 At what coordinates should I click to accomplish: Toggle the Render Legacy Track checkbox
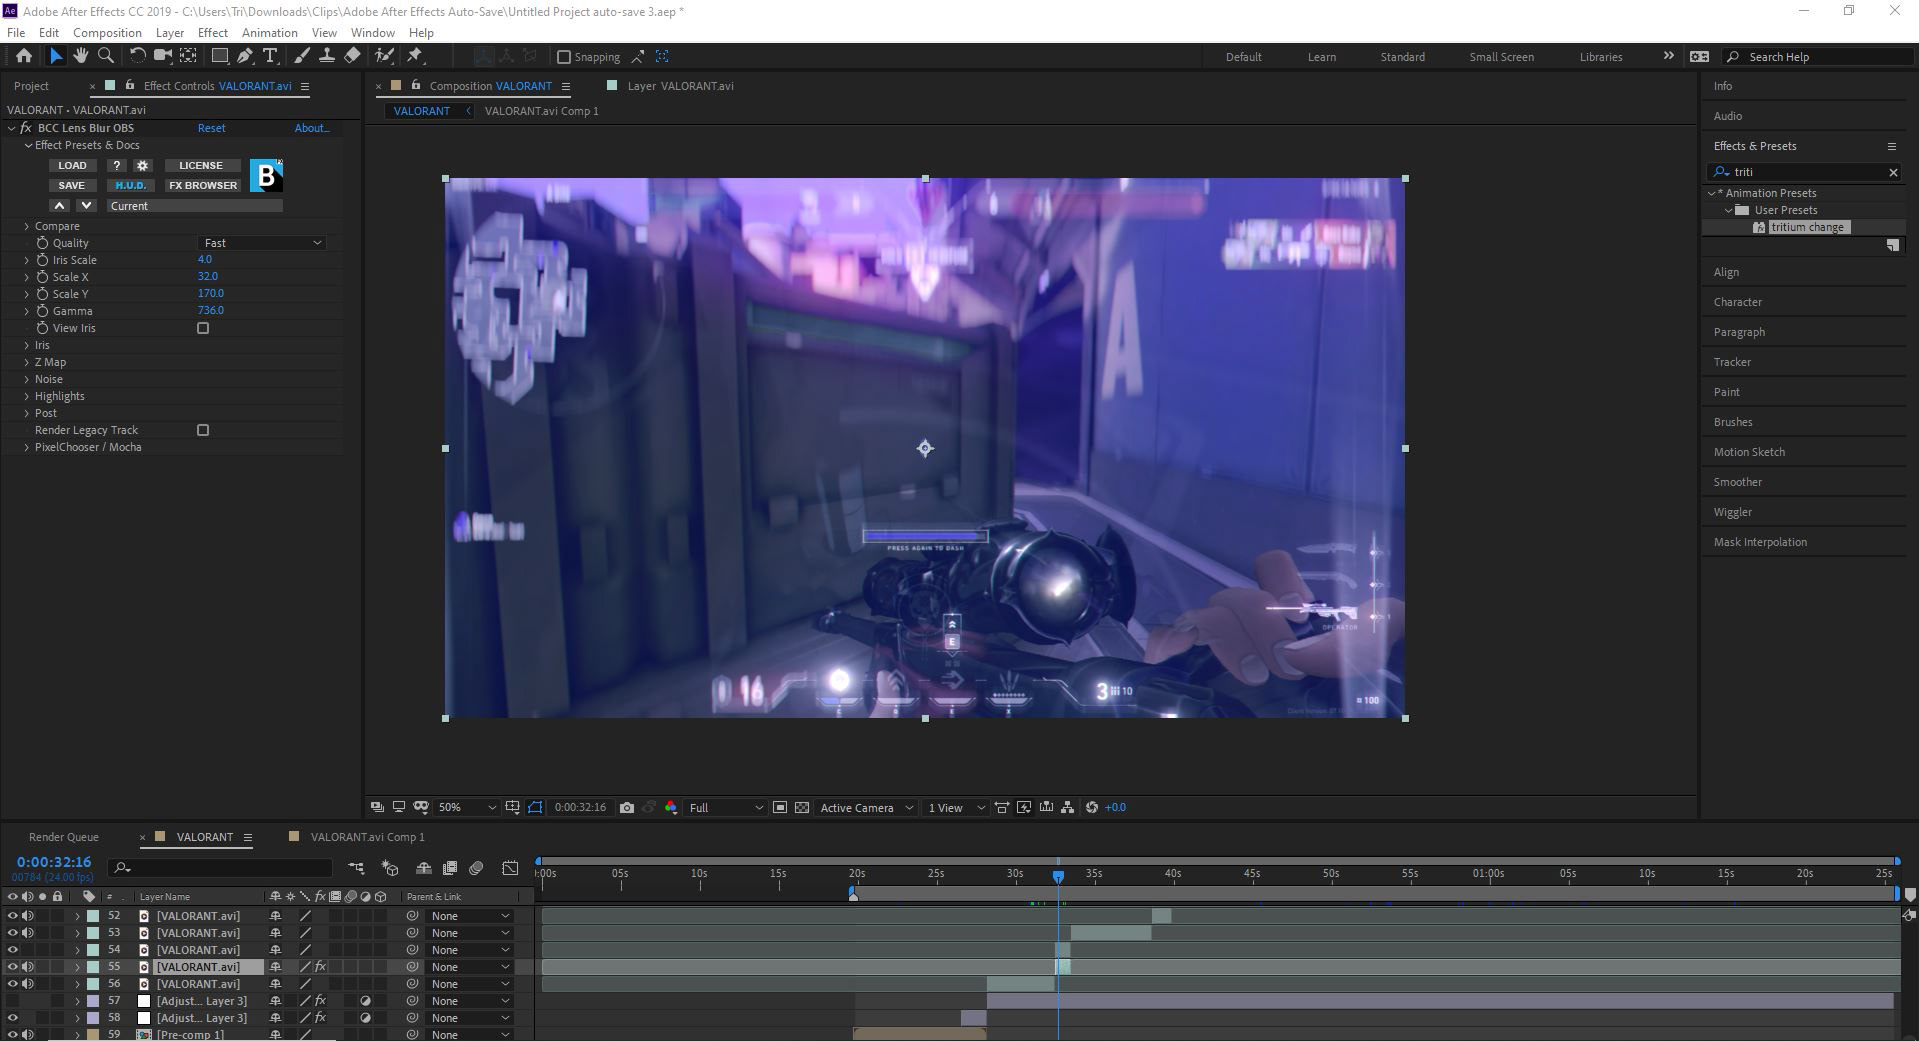coord(203,430)
